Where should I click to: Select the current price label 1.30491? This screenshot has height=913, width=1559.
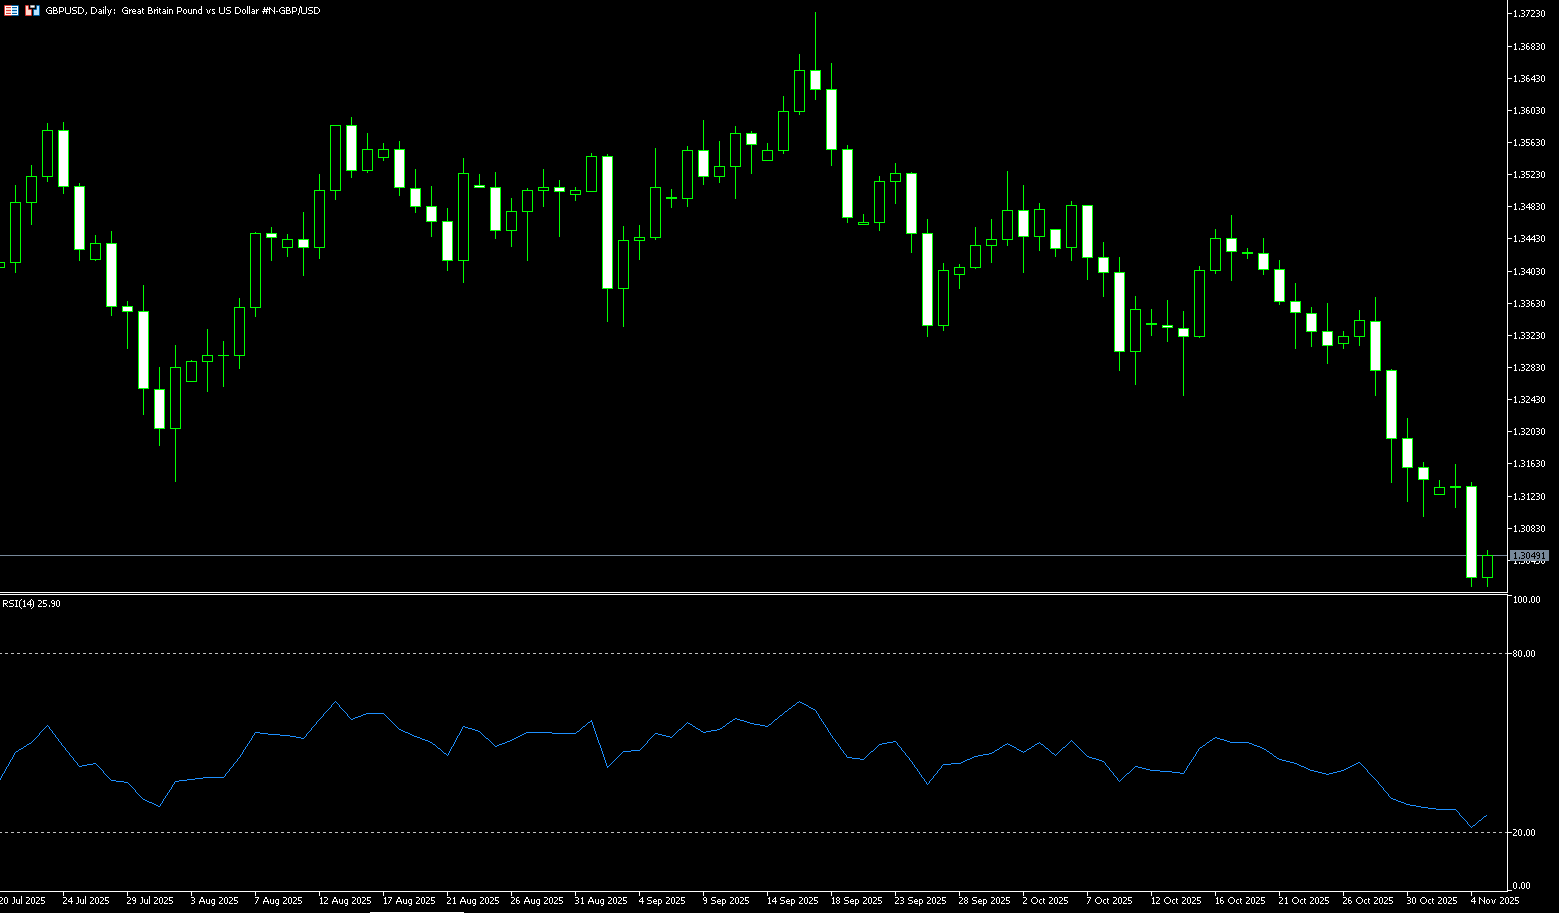(x=1529, y=555)
